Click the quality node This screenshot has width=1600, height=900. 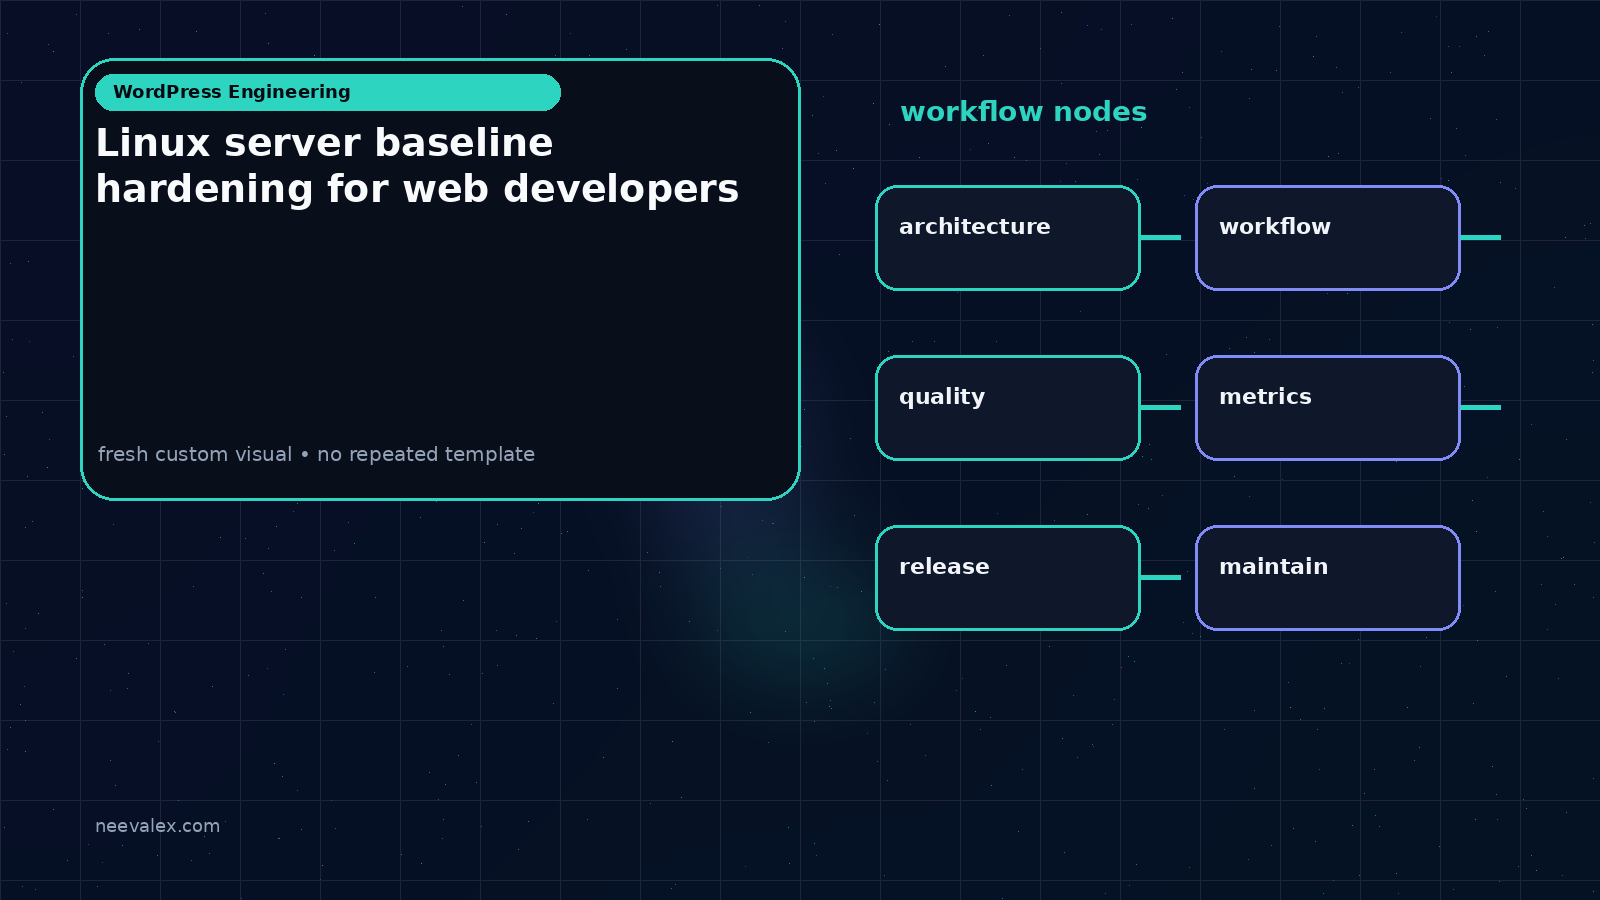(x=1008, y=408)
